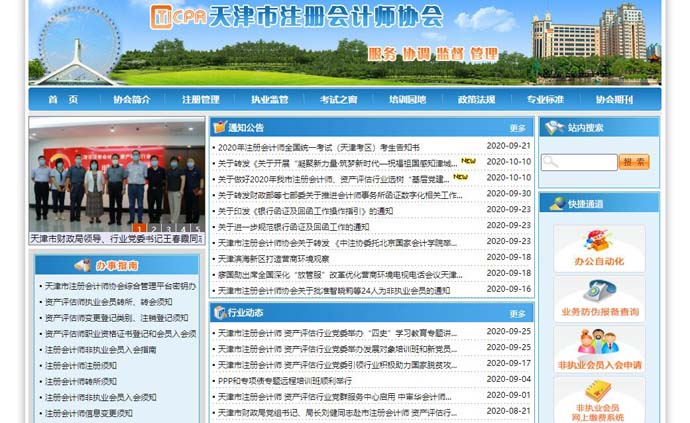This screenshot has height=423, width=690.
Task: Select slide 4 in photo carousel
Action: point(183,228)
